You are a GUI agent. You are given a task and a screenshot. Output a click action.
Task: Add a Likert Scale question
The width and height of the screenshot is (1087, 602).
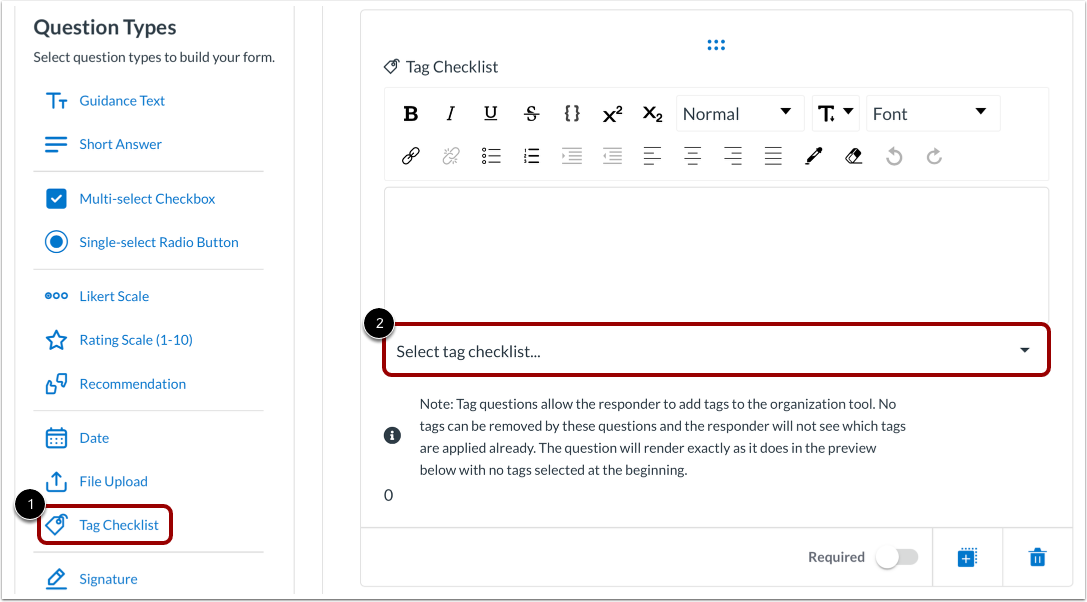click(x=114, y=296)
